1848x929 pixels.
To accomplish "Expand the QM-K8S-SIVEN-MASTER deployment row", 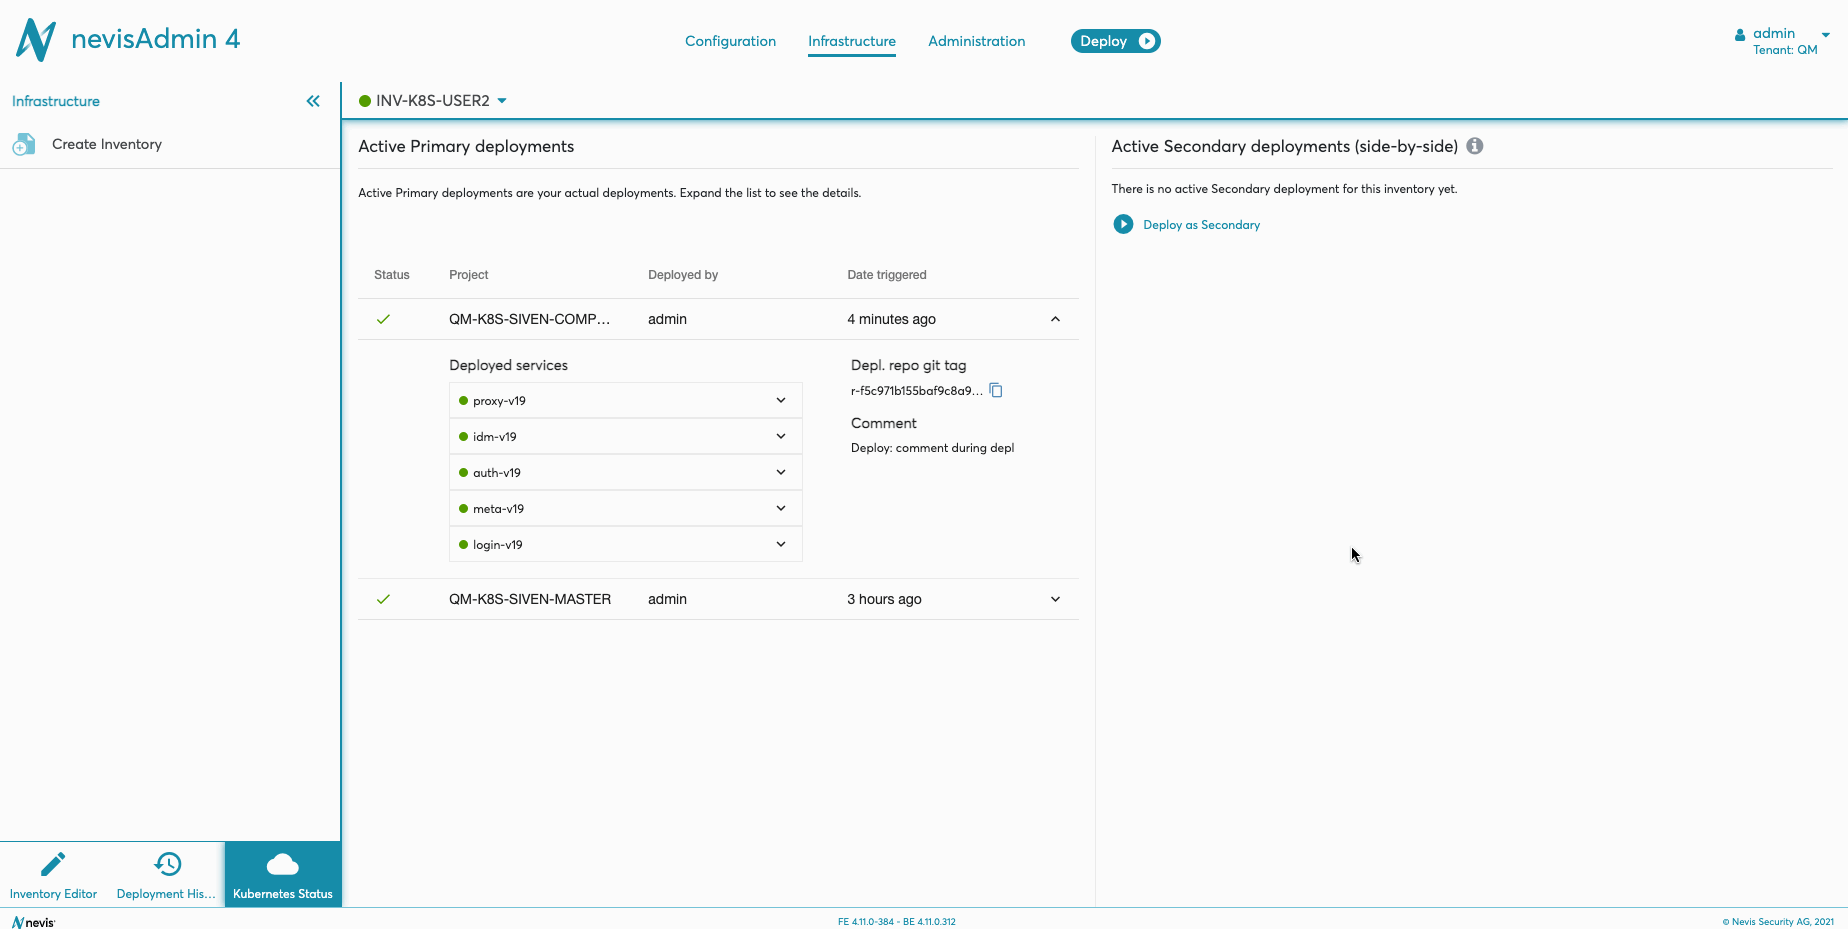I will coord(1055,600).
